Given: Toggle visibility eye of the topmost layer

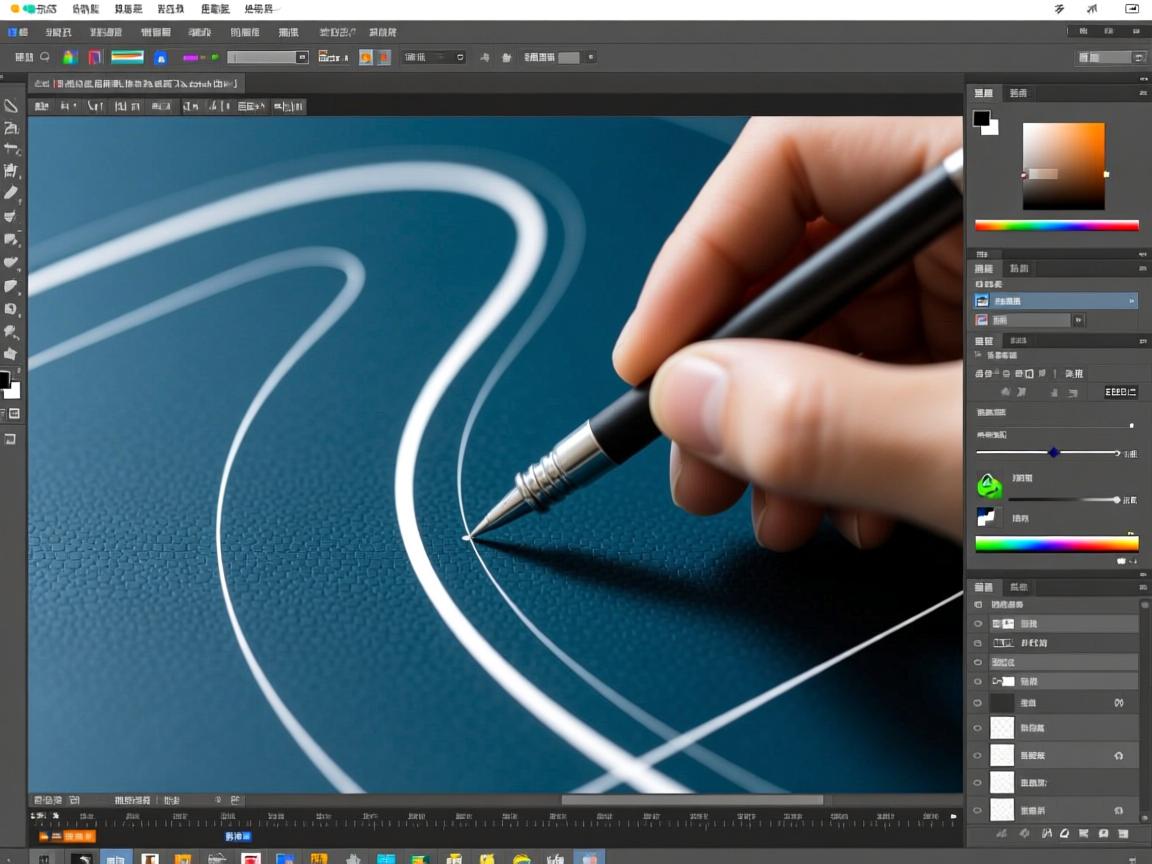Looking at the screenshot, I should click(978, 623).
